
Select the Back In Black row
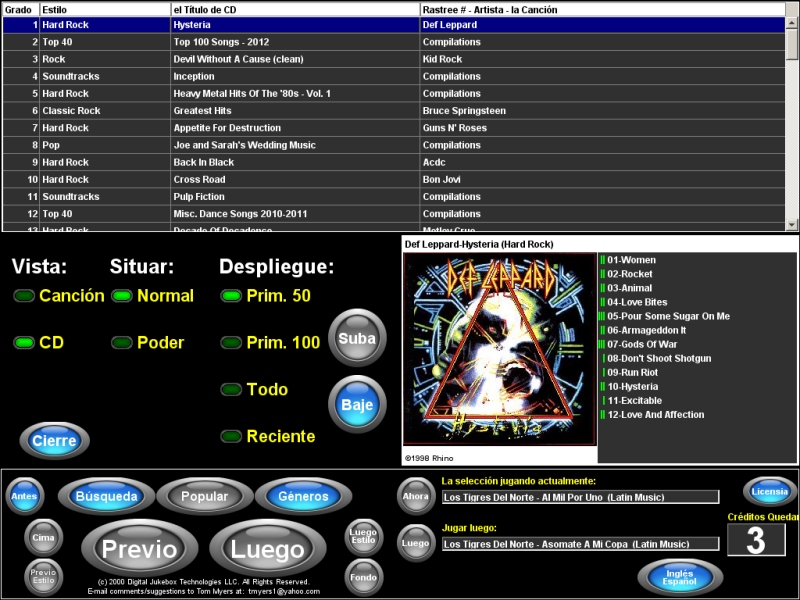[x=394, y=162]
